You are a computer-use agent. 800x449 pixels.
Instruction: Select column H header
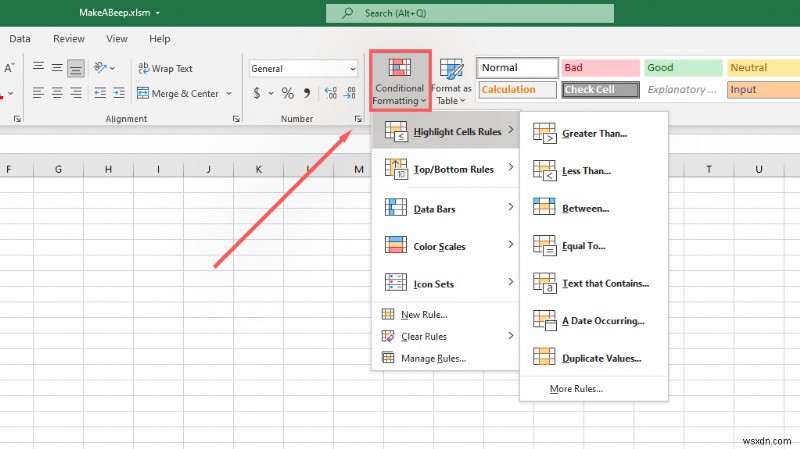tap(108, 169)
